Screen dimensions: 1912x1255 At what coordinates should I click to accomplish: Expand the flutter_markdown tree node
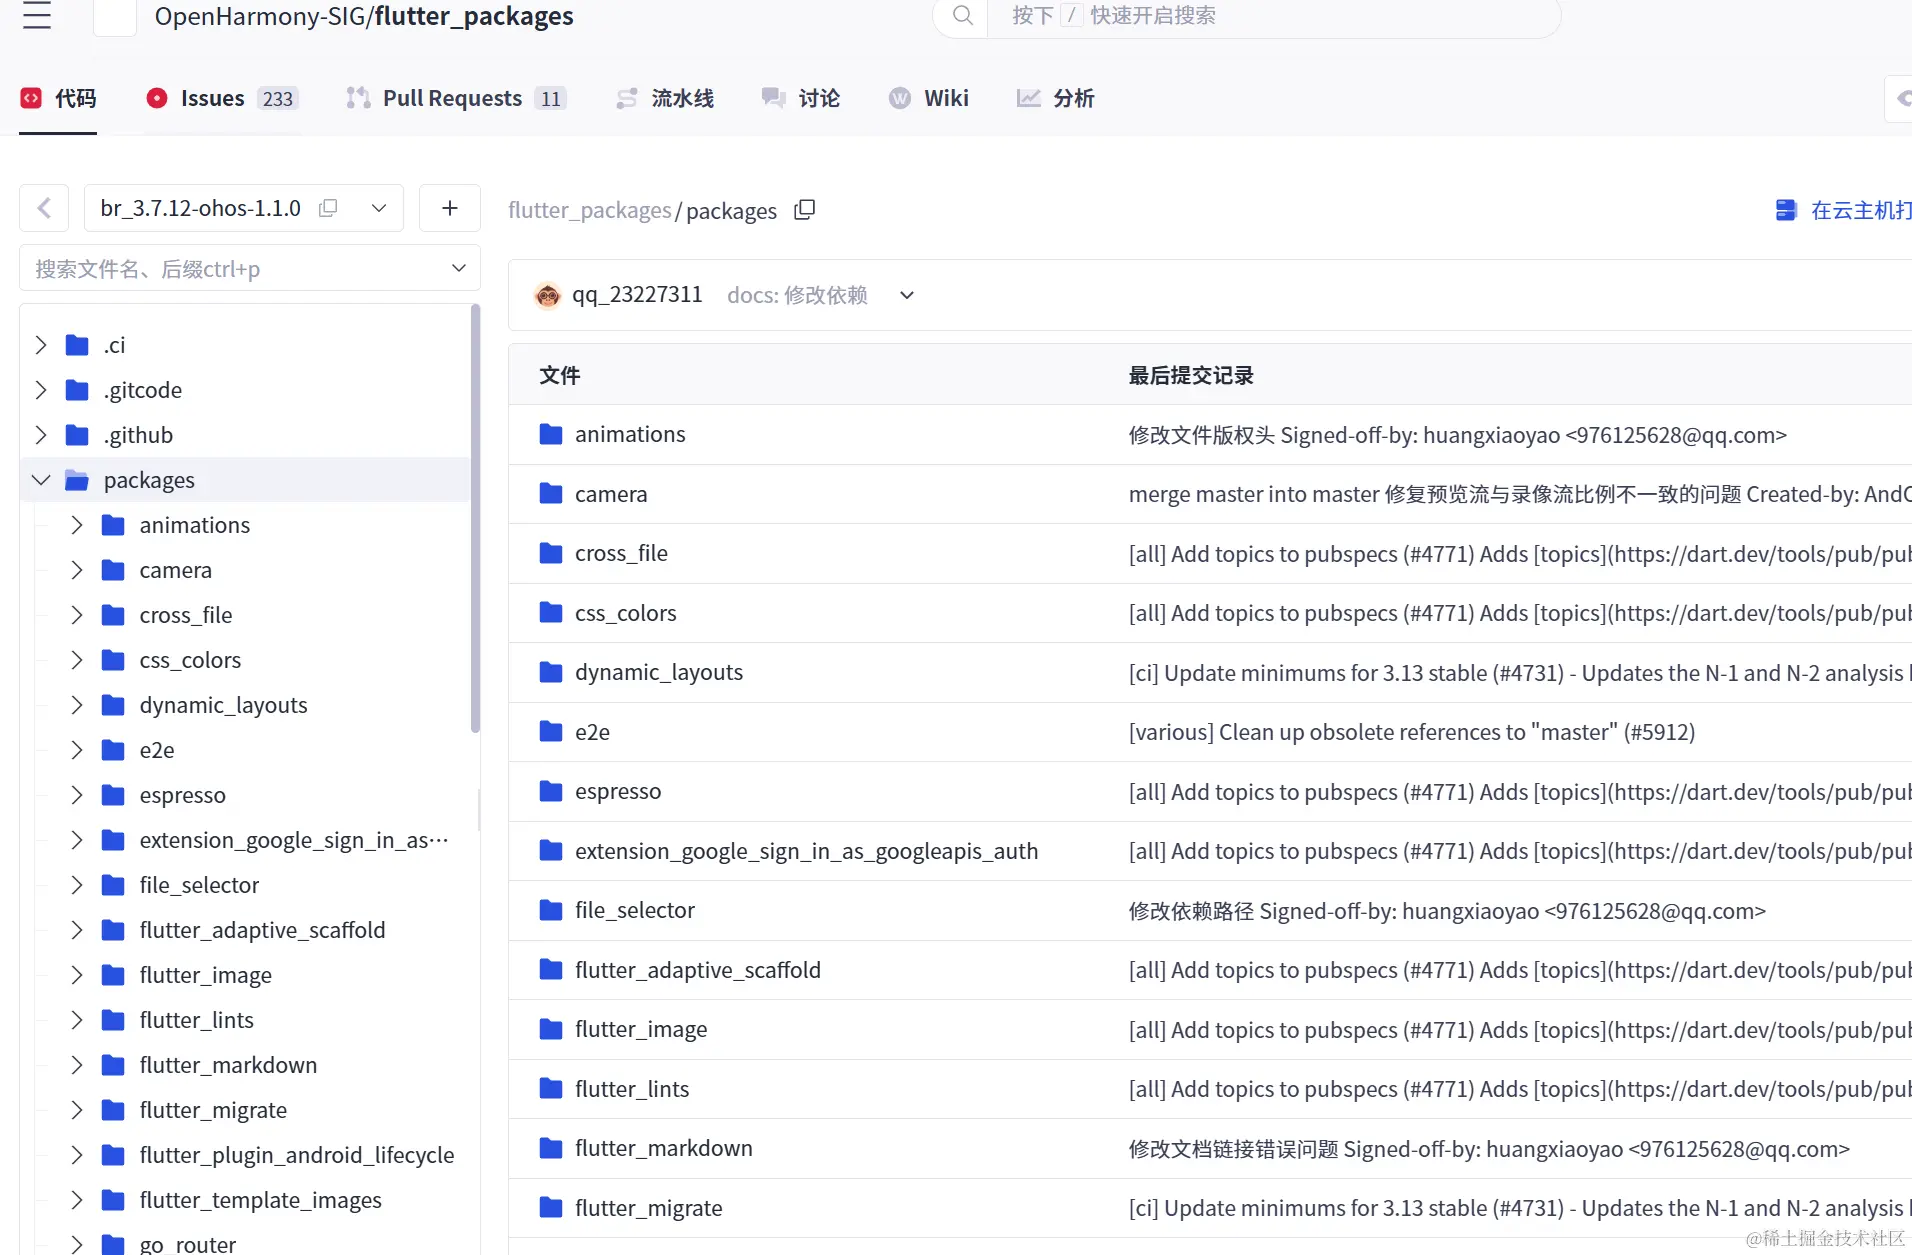tap(77, 1065)
